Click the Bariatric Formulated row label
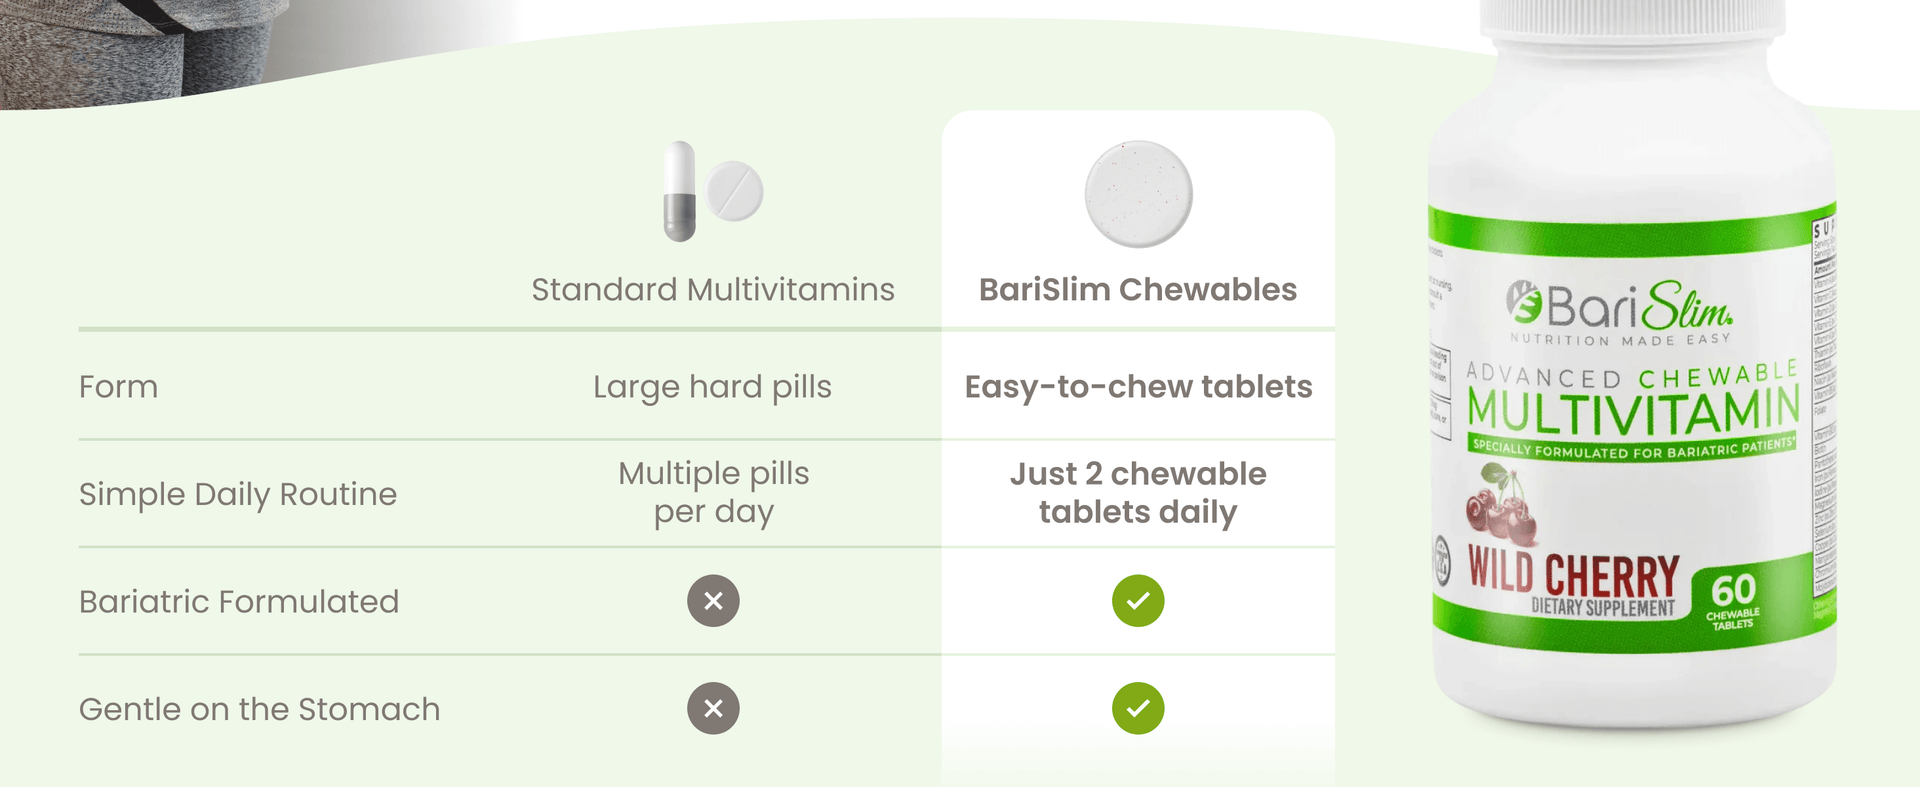Viewport: 1920px width, 787px height. click(x=239, y=602)
